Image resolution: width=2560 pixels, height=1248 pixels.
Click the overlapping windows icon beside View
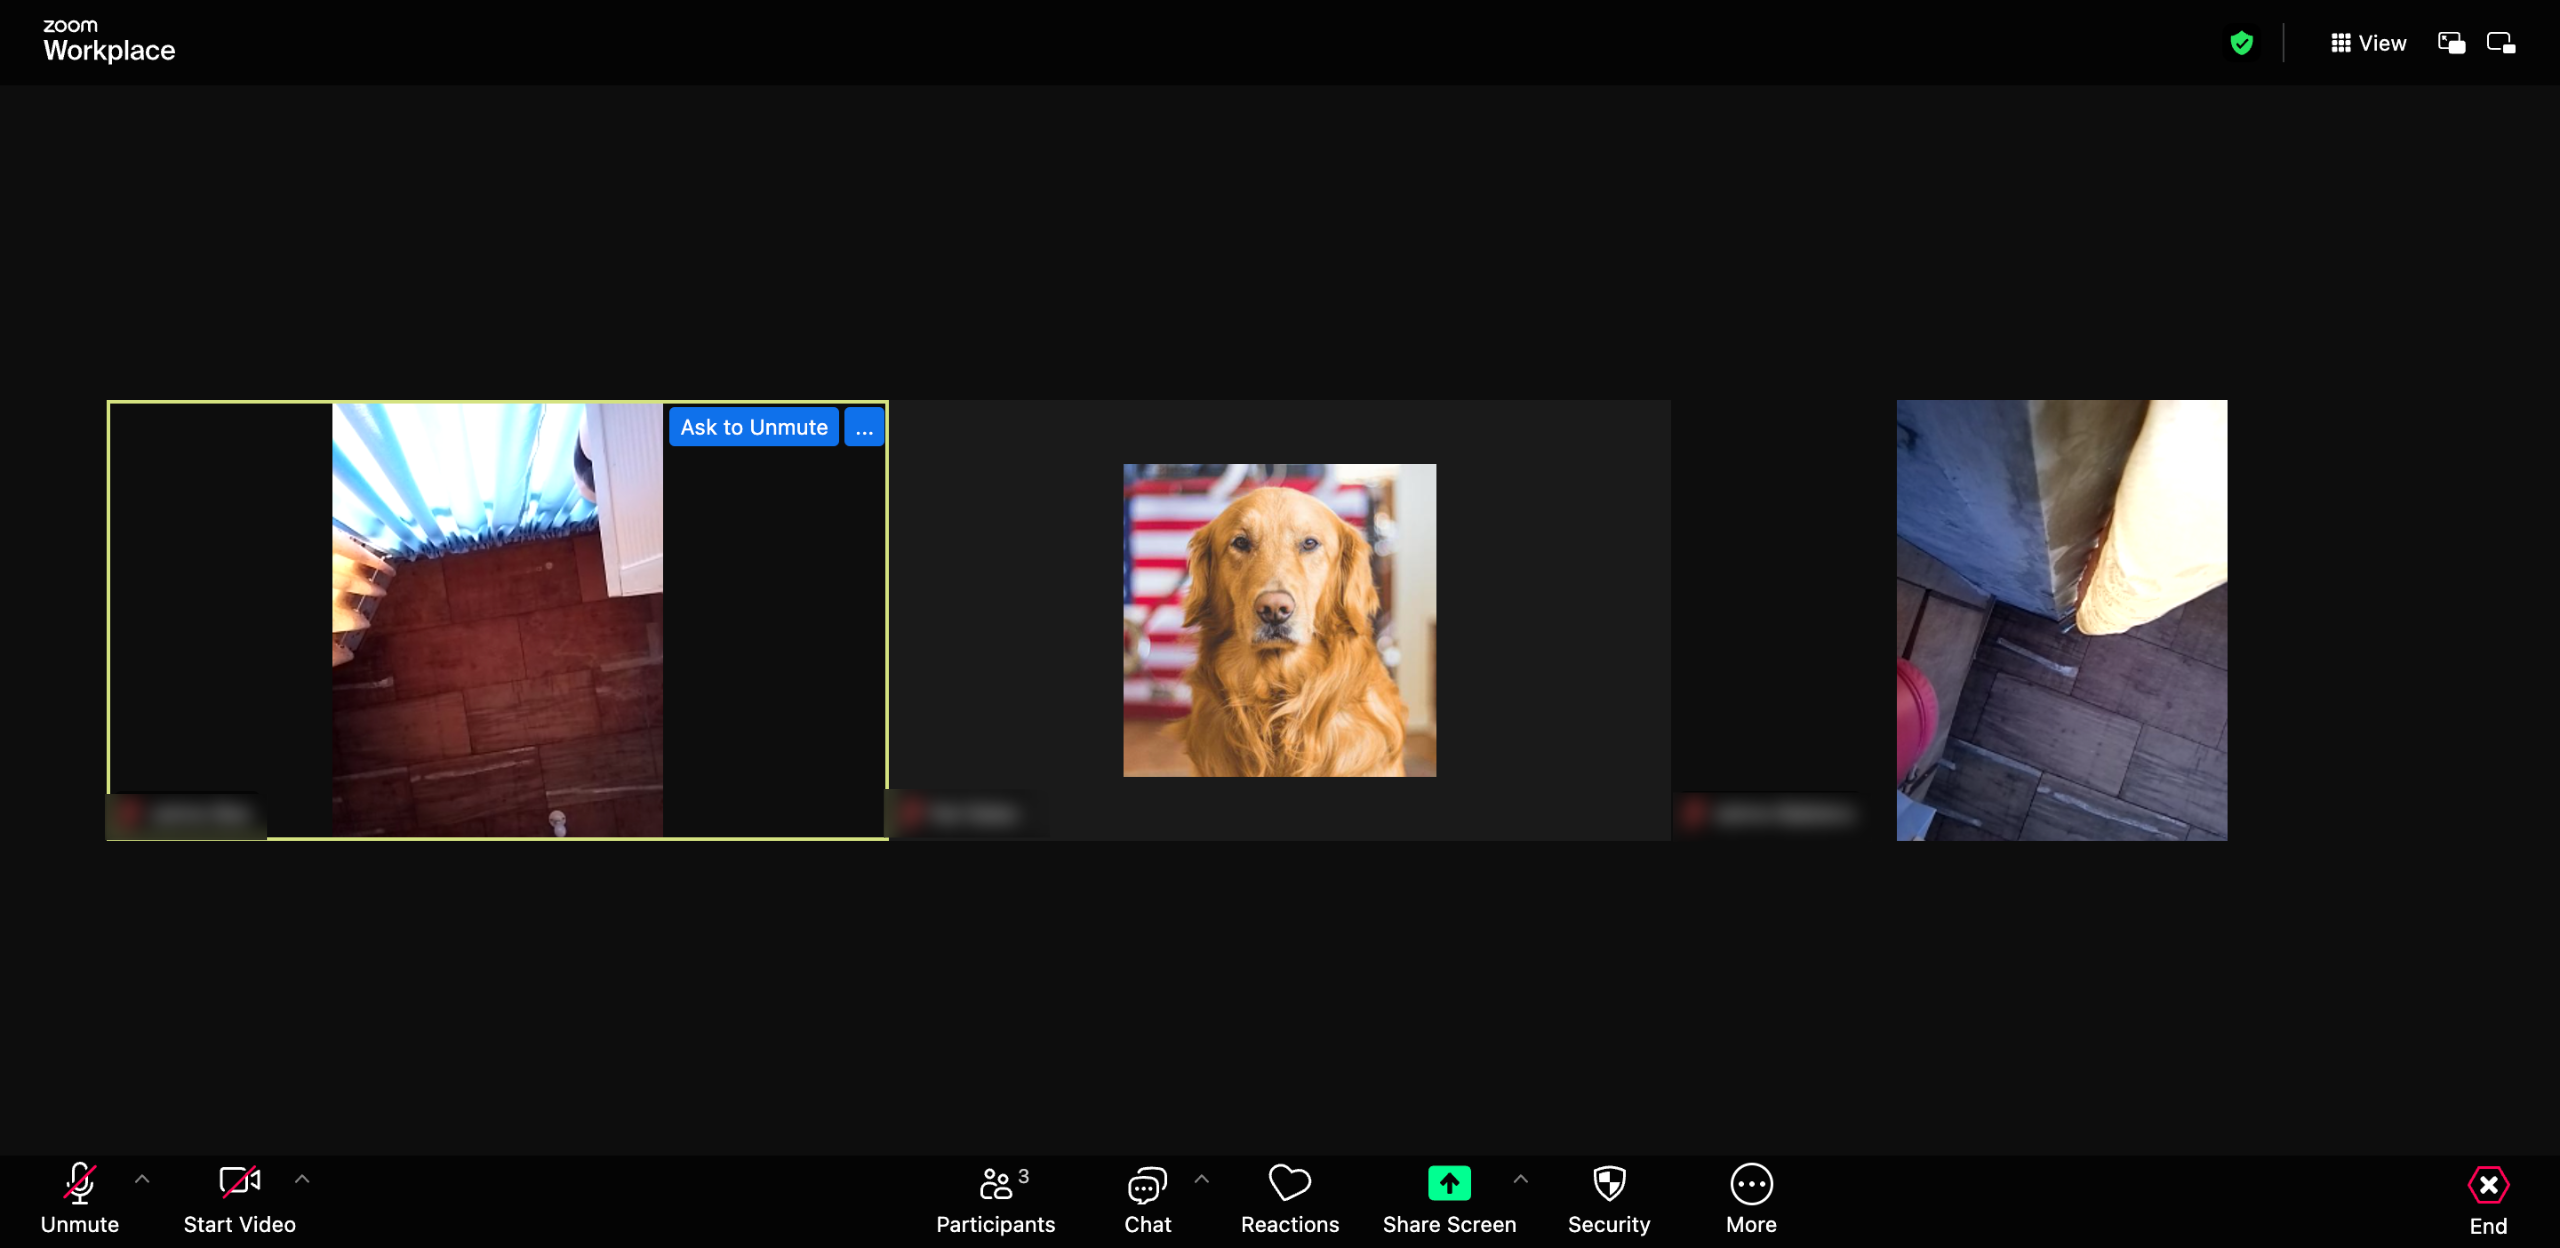click(x=2451, y=43)
